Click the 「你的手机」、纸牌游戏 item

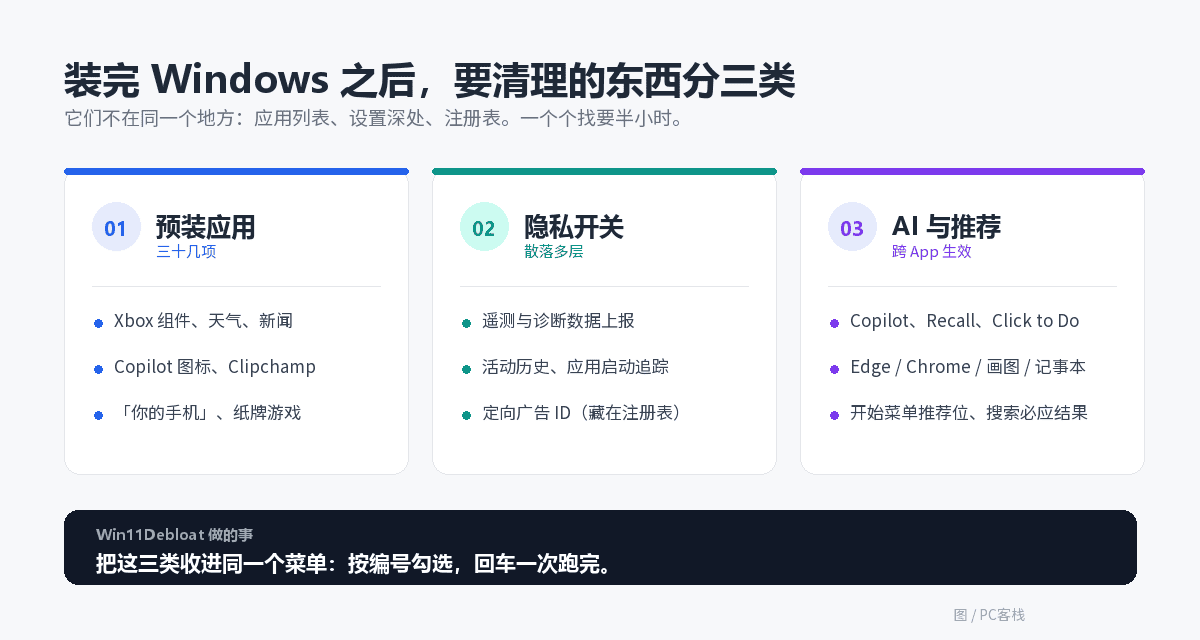click(x=207, y=413)
